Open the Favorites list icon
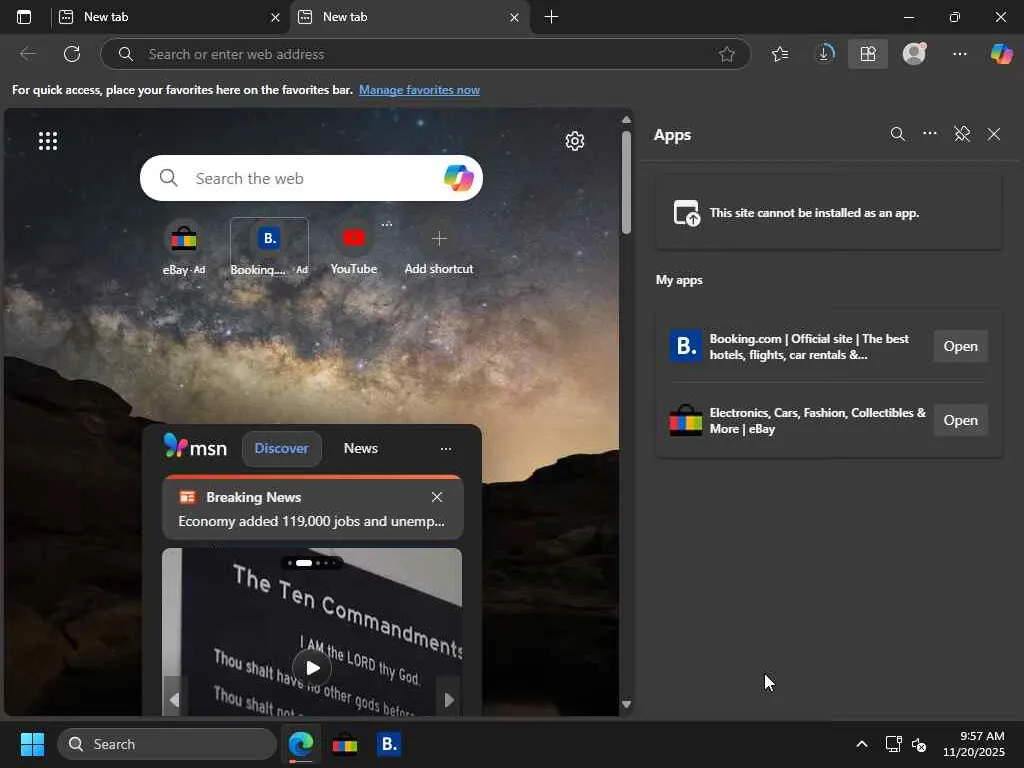This screenshot has width=1024, height=768. (x=780, y=54)
